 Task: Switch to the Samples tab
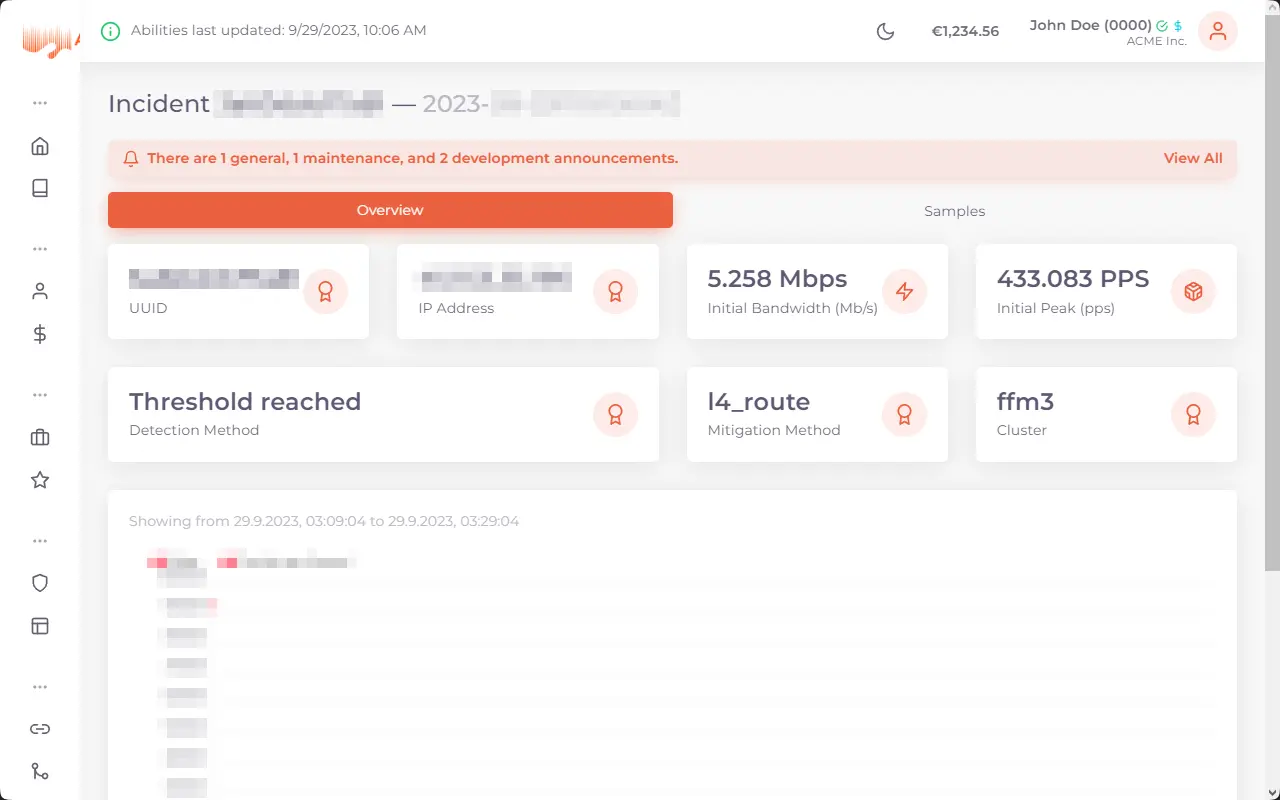954,210
